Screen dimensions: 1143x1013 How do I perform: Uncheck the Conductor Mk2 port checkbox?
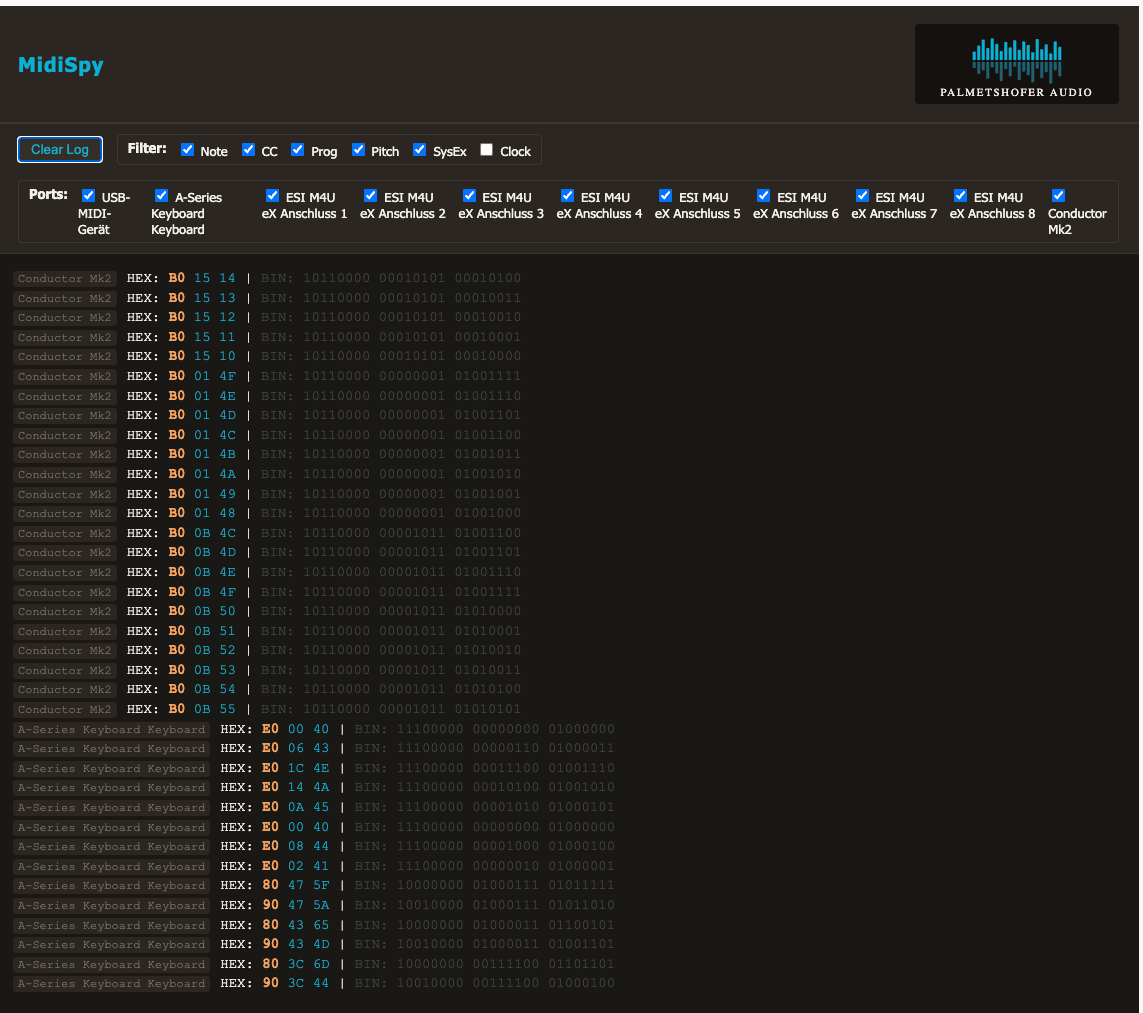1058,195
